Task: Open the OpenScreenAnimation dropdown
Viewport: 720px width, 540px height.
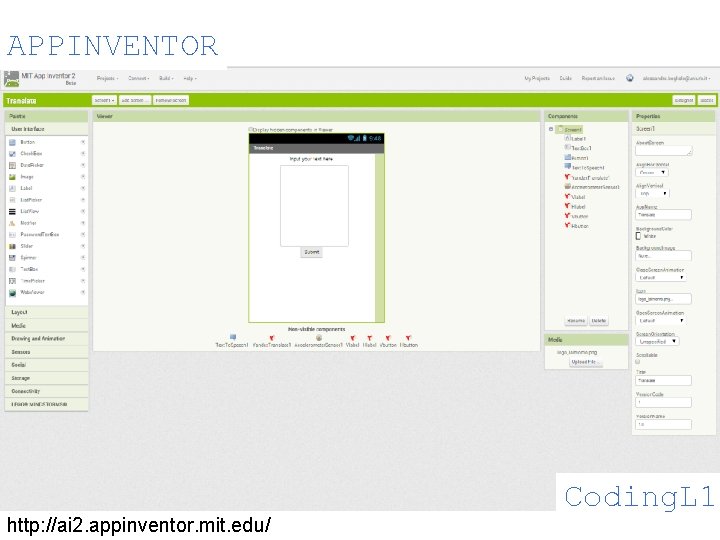Action: [x=661, y=321]
